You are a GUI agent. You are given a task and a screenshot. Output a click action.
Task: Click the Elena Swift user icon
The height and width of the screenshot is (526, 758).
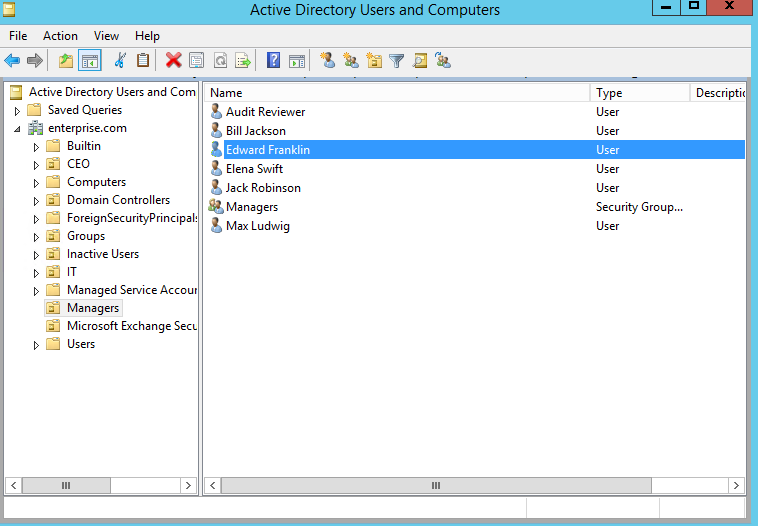[x=216, y=169]
